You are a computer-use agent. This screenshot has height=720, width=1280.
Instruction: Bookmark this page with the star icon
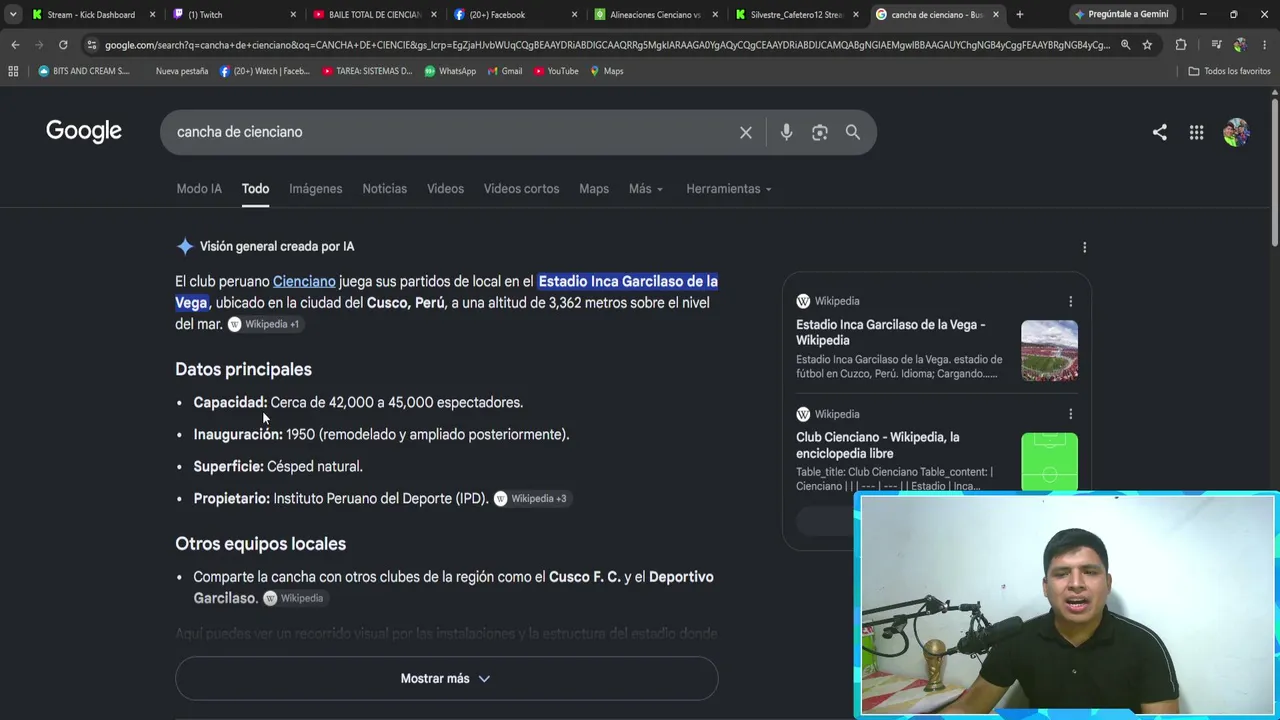1147,45
